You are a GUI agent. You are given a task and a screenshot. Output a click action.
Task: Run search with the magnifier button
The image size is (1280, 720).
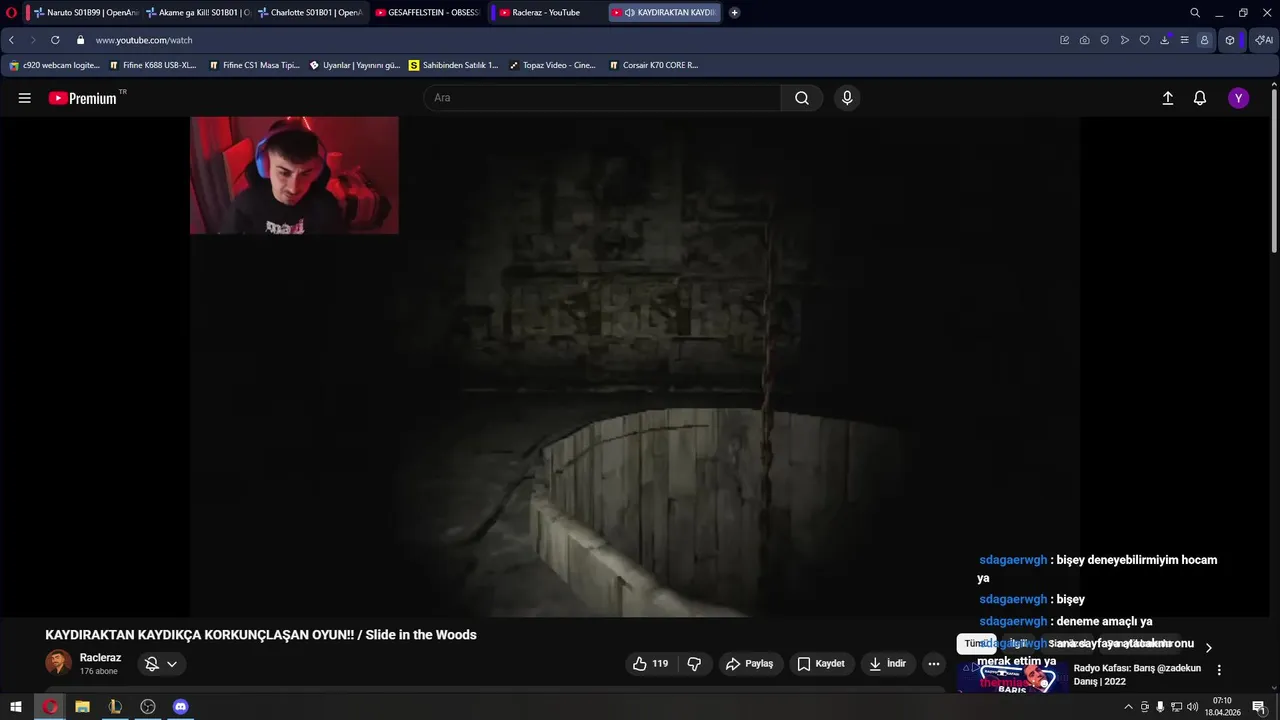802,98
